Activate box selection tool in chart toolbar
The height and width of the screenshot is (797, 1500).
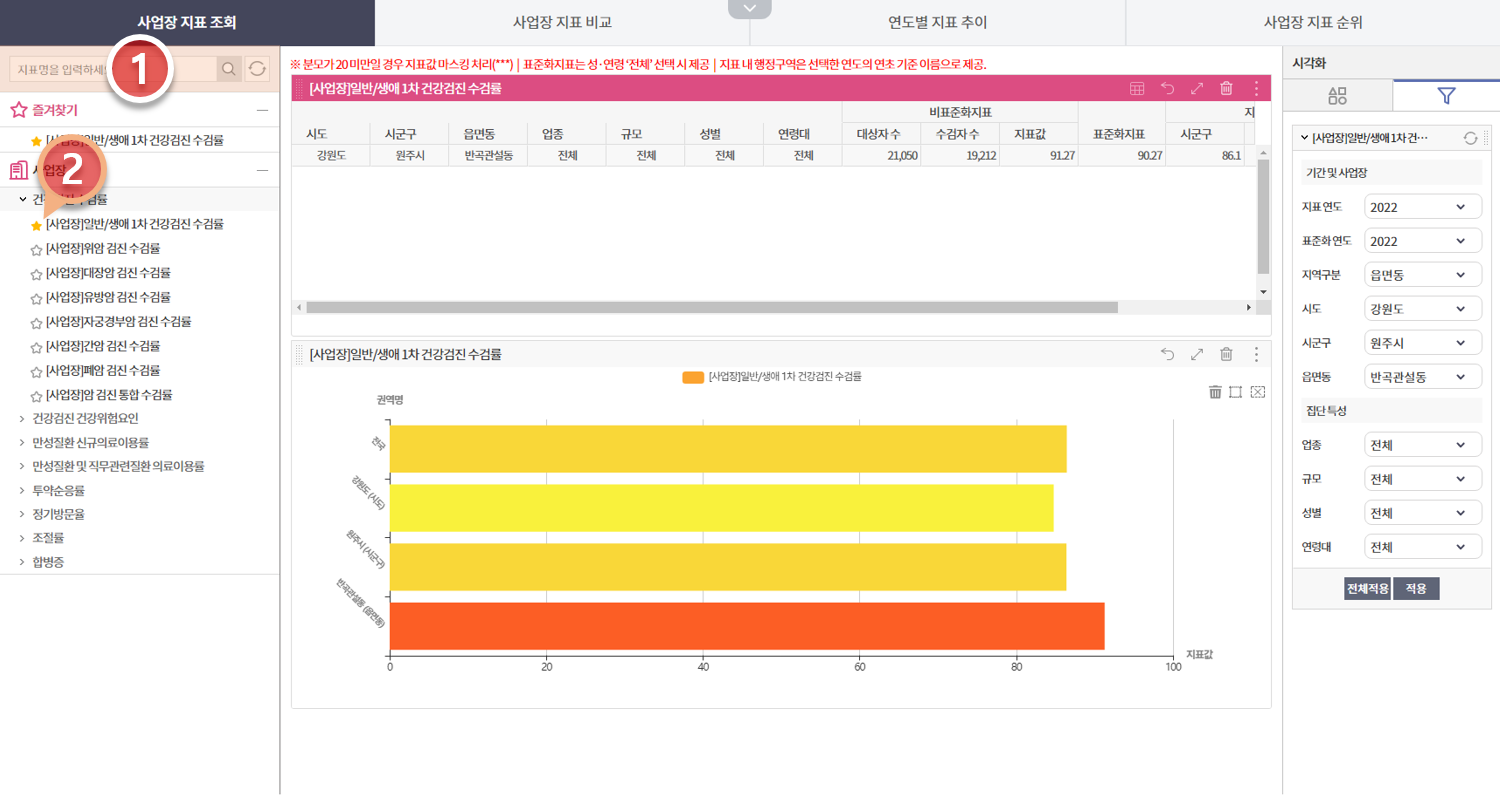point(1235,391)
